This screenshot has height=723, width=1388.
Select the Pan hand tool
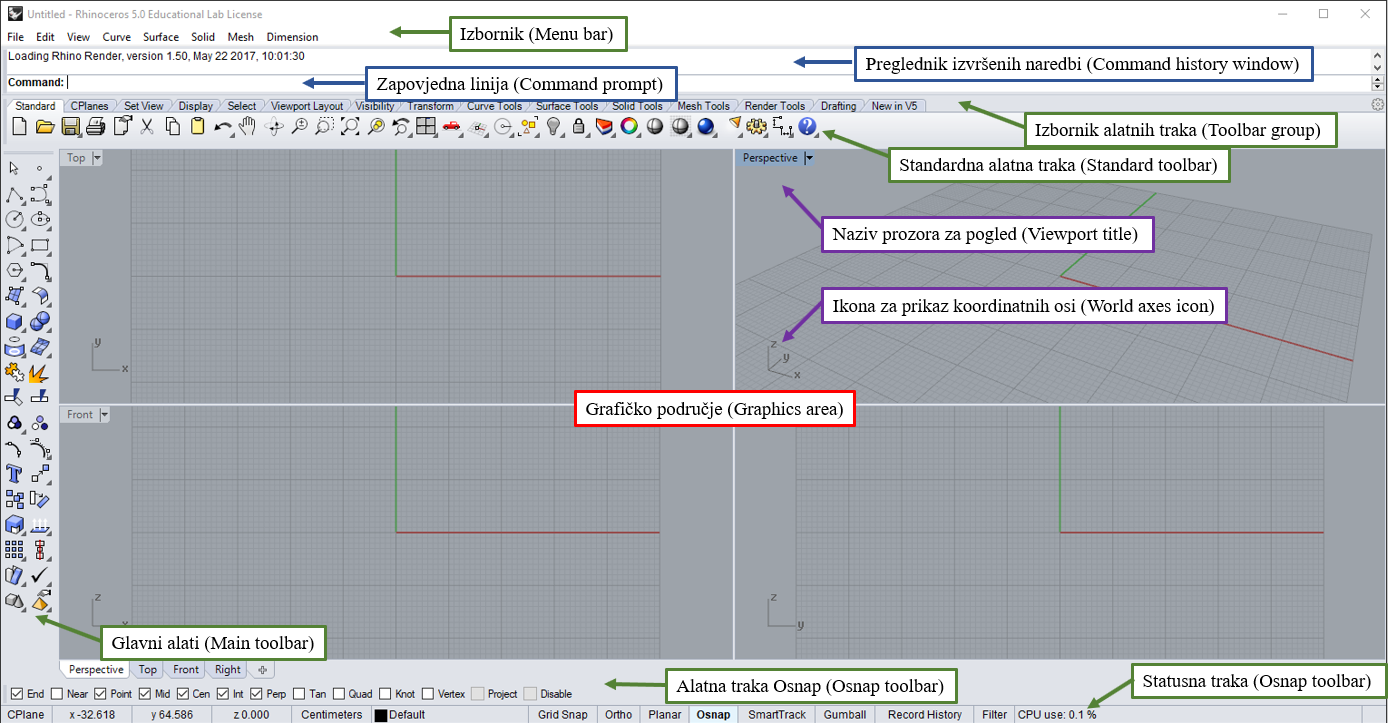pyautogui.click(x=247, y=126)
